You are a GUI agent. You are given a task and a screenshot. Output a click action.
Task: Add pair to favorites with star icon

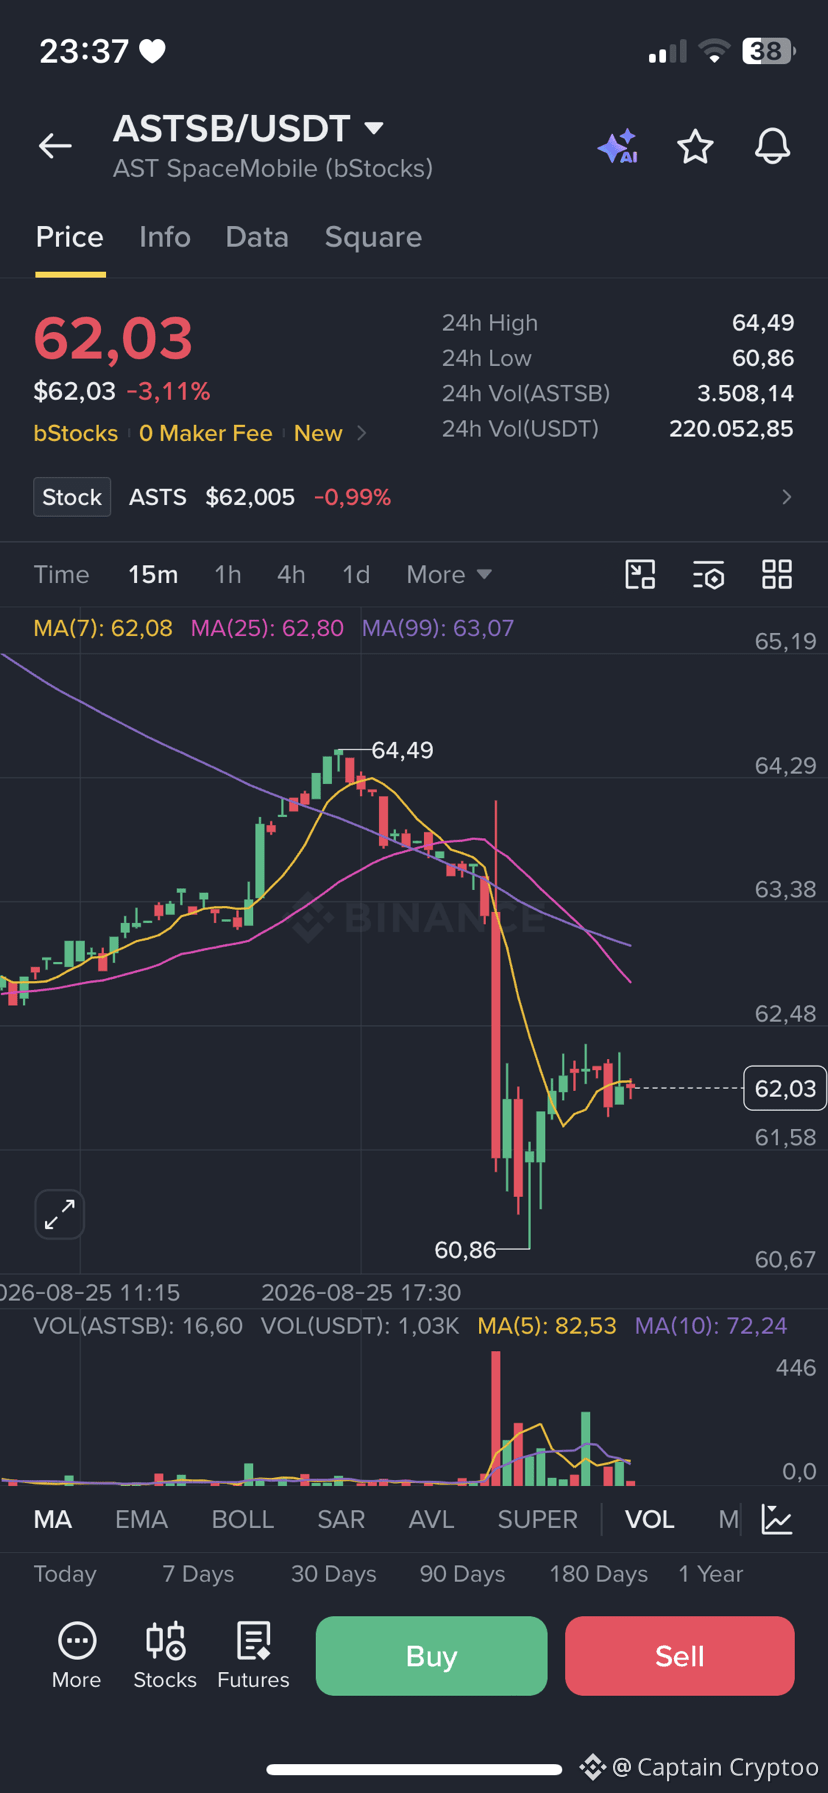click(x=695, y=146)
